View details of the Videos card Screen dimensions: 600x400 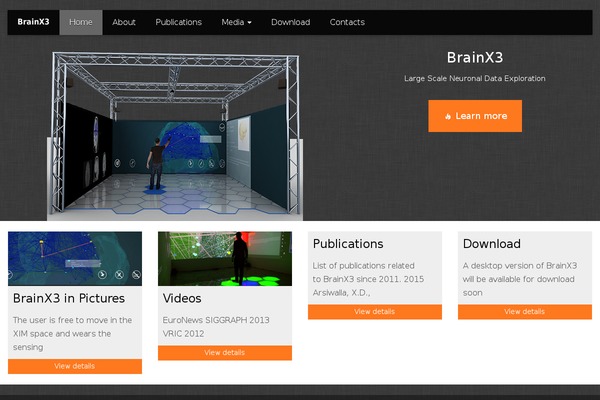point(225,353)
